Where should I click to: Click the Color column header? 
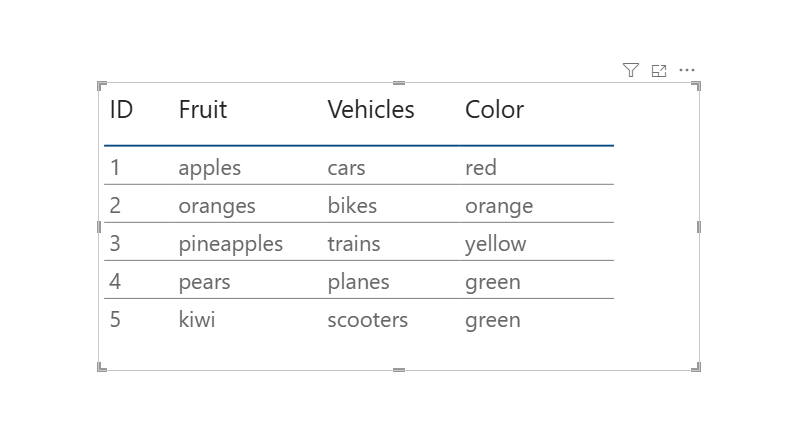click(x=494, y=110)
